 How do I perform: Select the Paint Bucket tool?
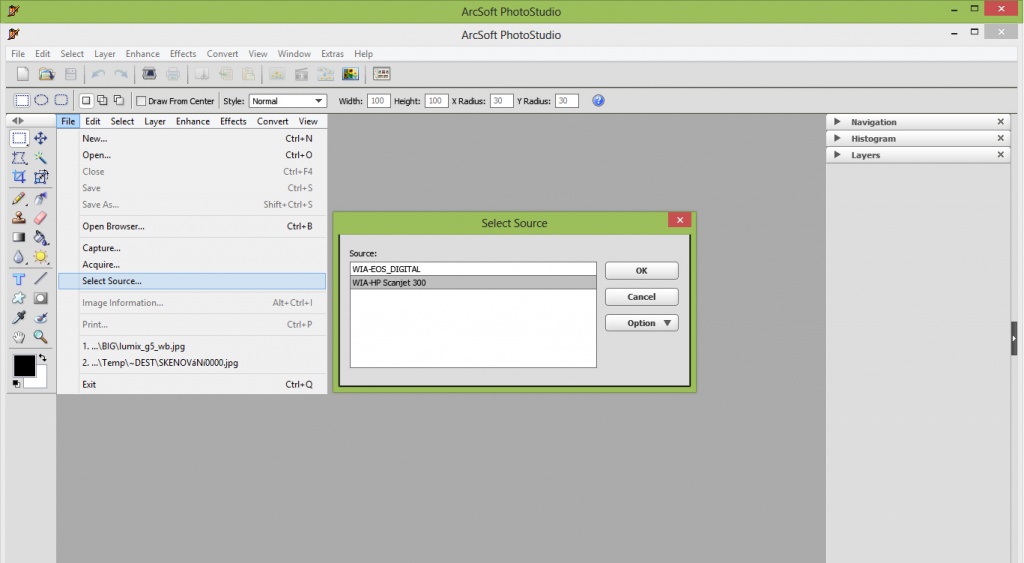coord(40,237)
